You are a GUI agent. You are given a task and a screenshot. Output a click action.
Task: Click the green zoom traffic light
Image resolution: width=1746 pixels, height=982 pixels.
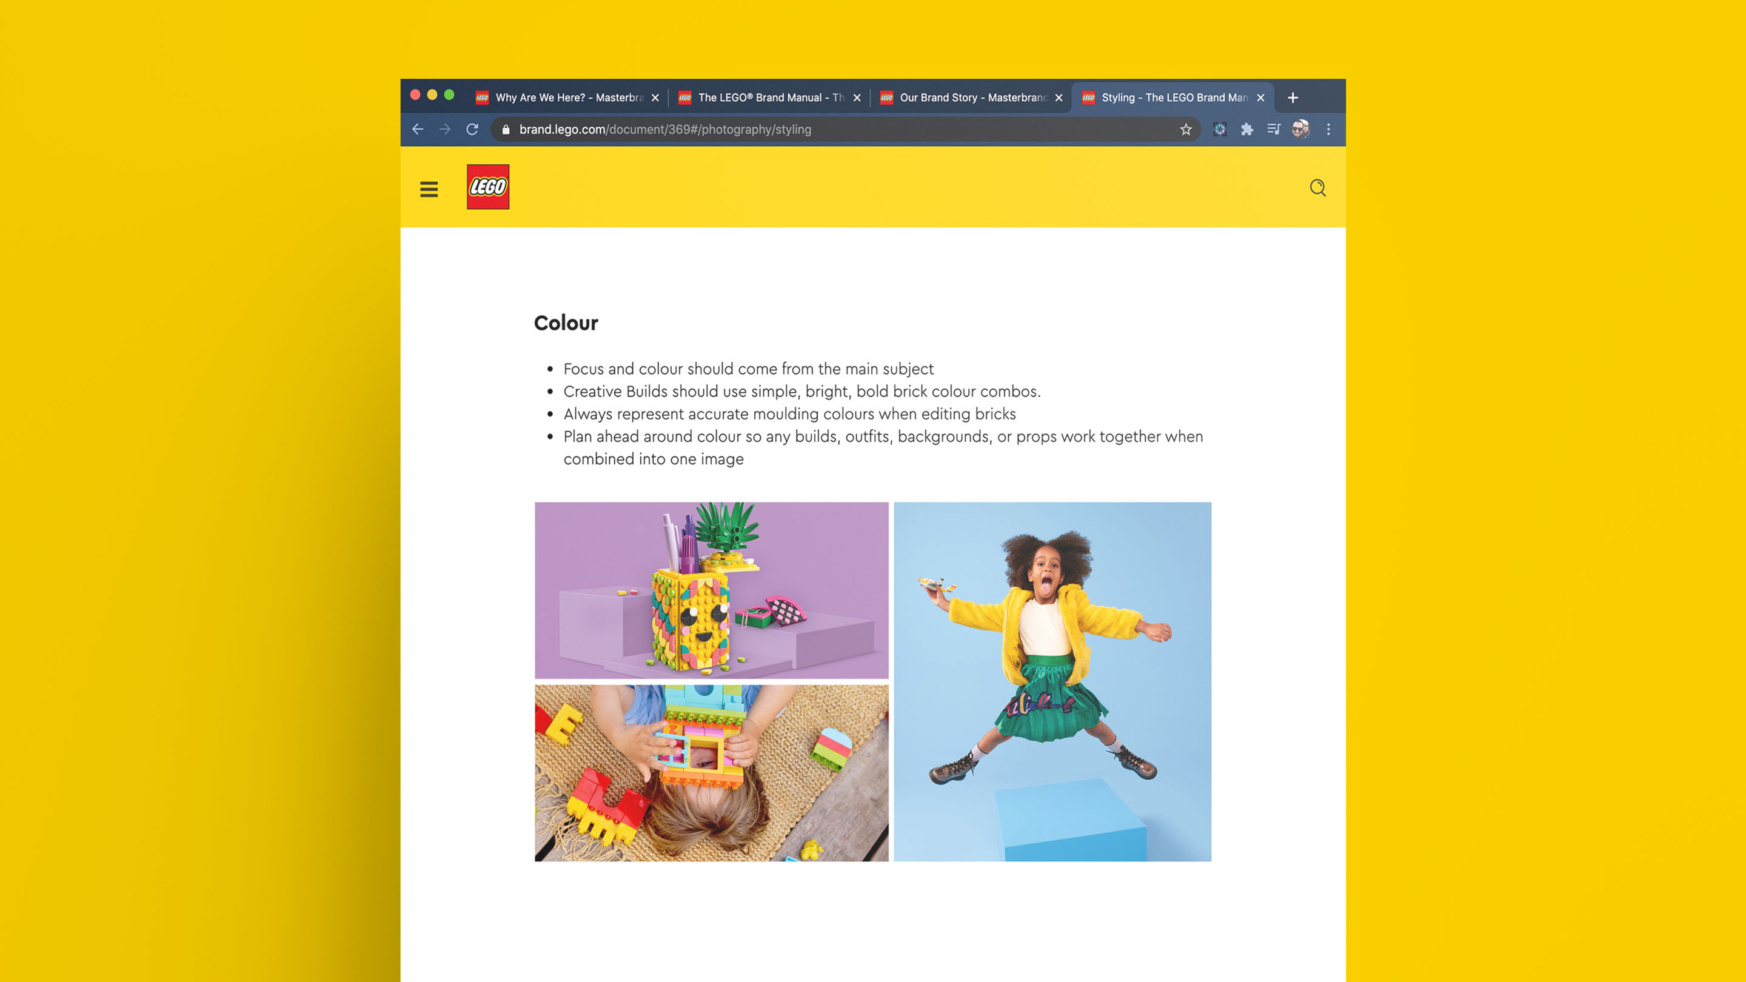tap(448, 94)
